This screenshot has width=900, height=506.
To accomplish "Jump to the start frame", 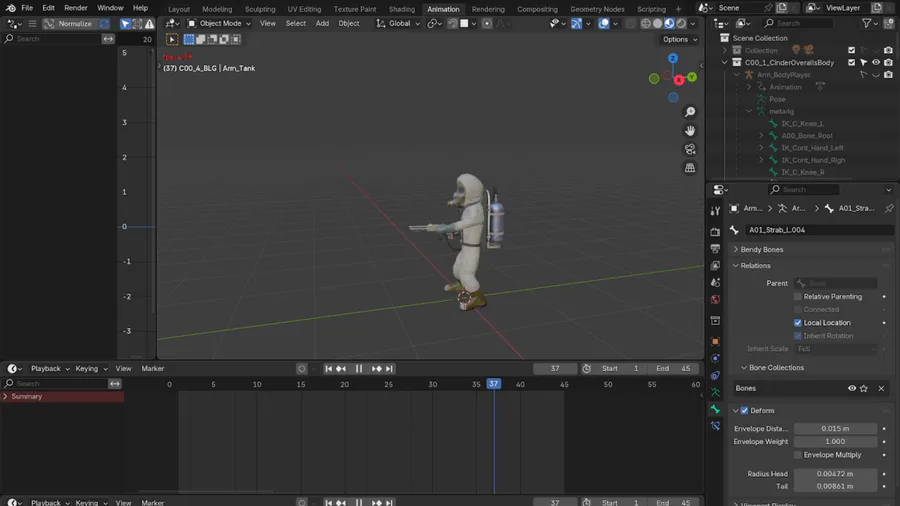I will pyautogui.click(x=328, y=368).
